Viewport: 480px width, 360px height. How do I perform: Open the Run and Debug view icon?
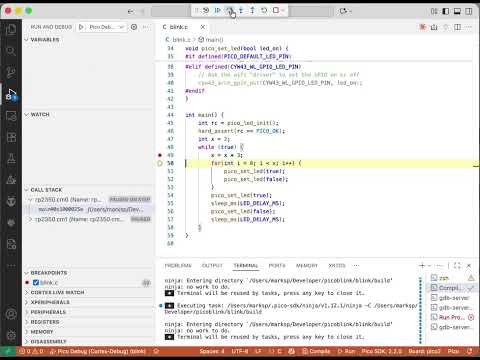11,95
